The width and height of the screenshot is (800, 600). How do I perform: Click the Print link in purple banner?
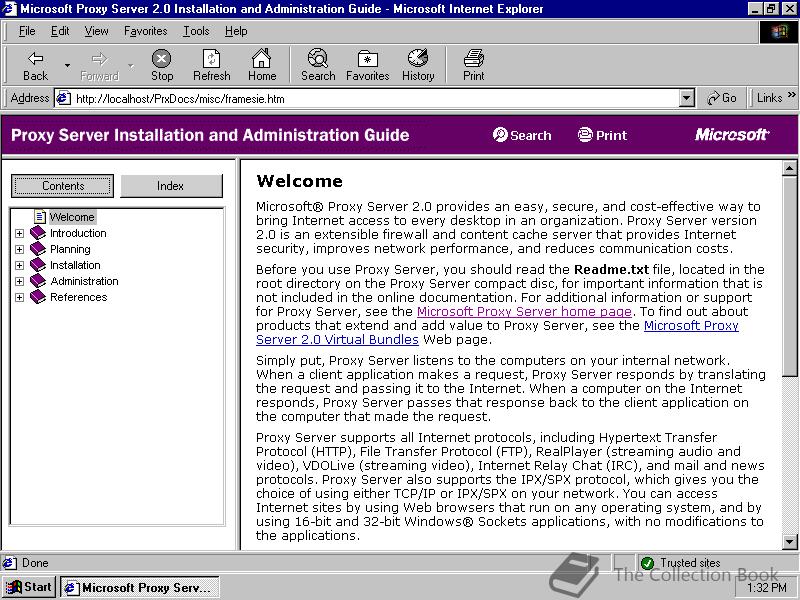coord(602,135)
